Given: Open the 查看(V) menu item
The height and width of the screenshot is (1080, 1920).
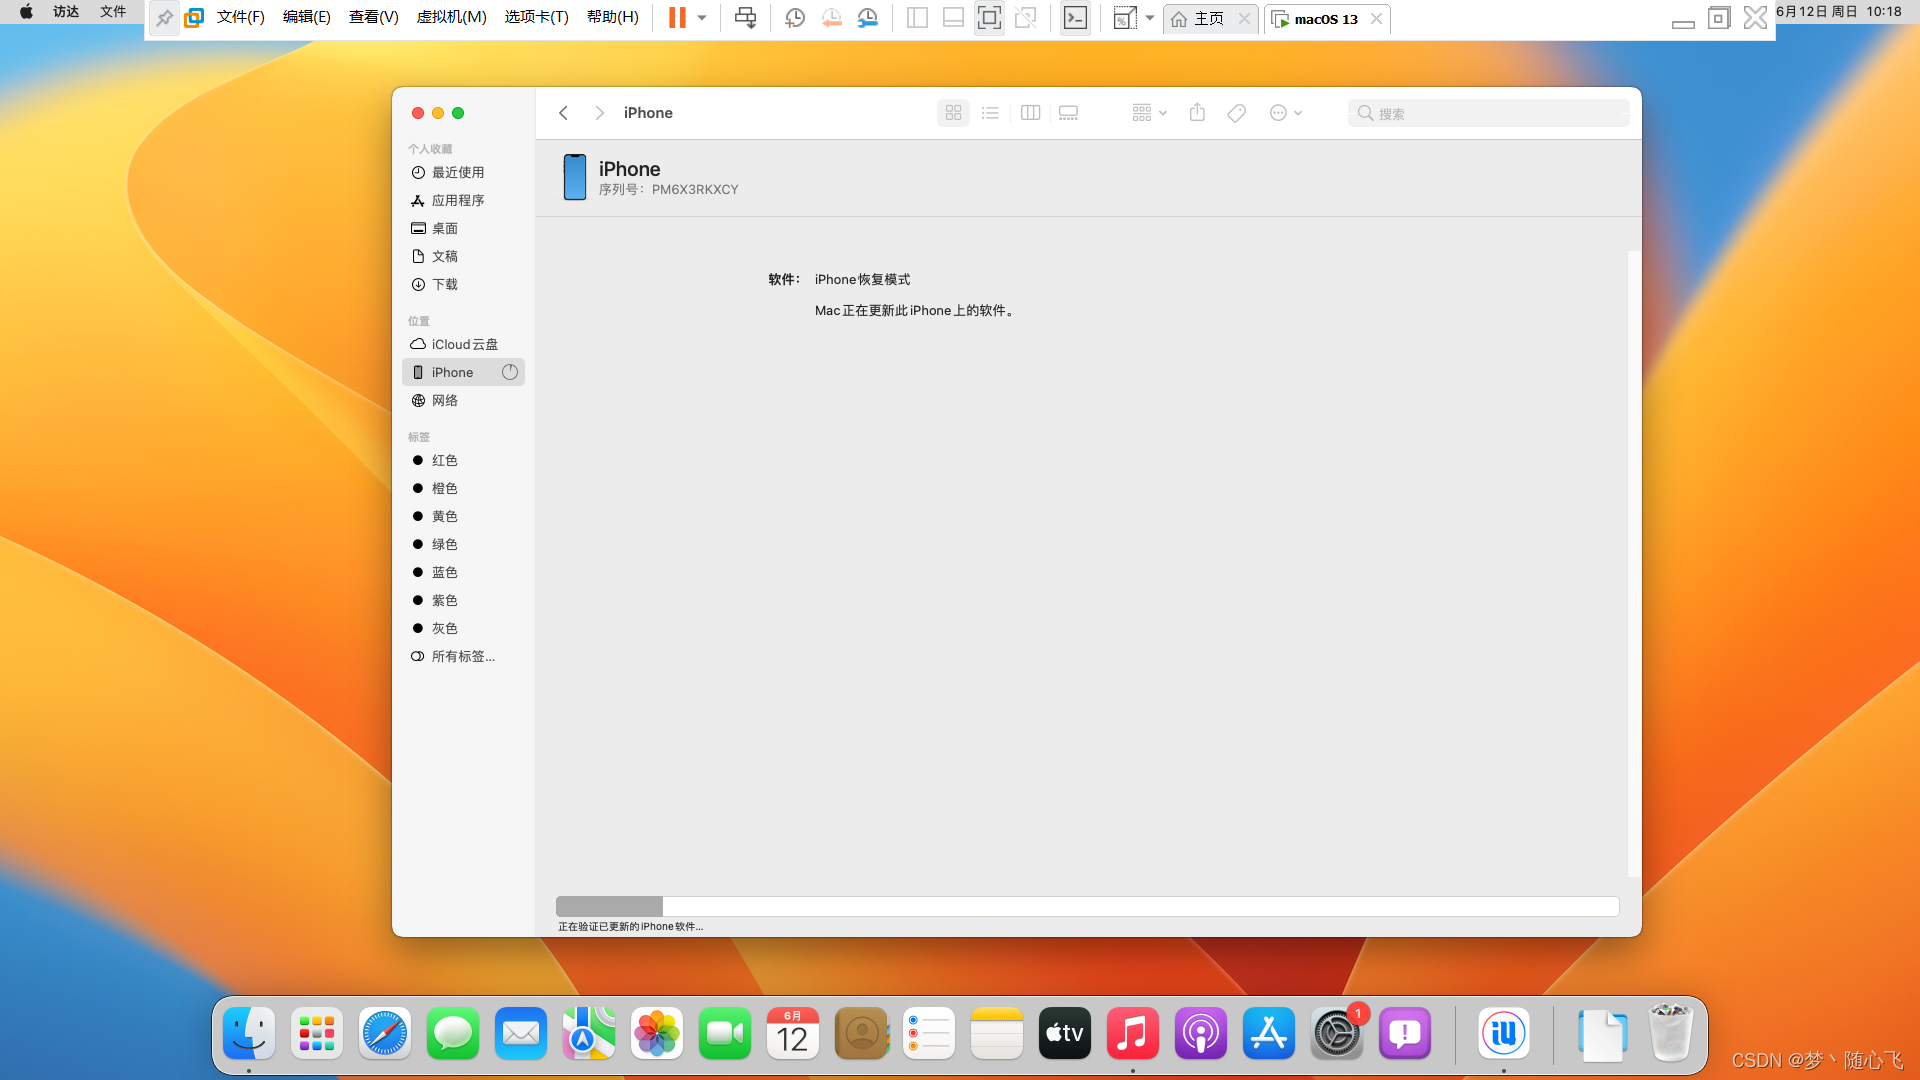Looking at the screenshot, I should coord(372,16).
